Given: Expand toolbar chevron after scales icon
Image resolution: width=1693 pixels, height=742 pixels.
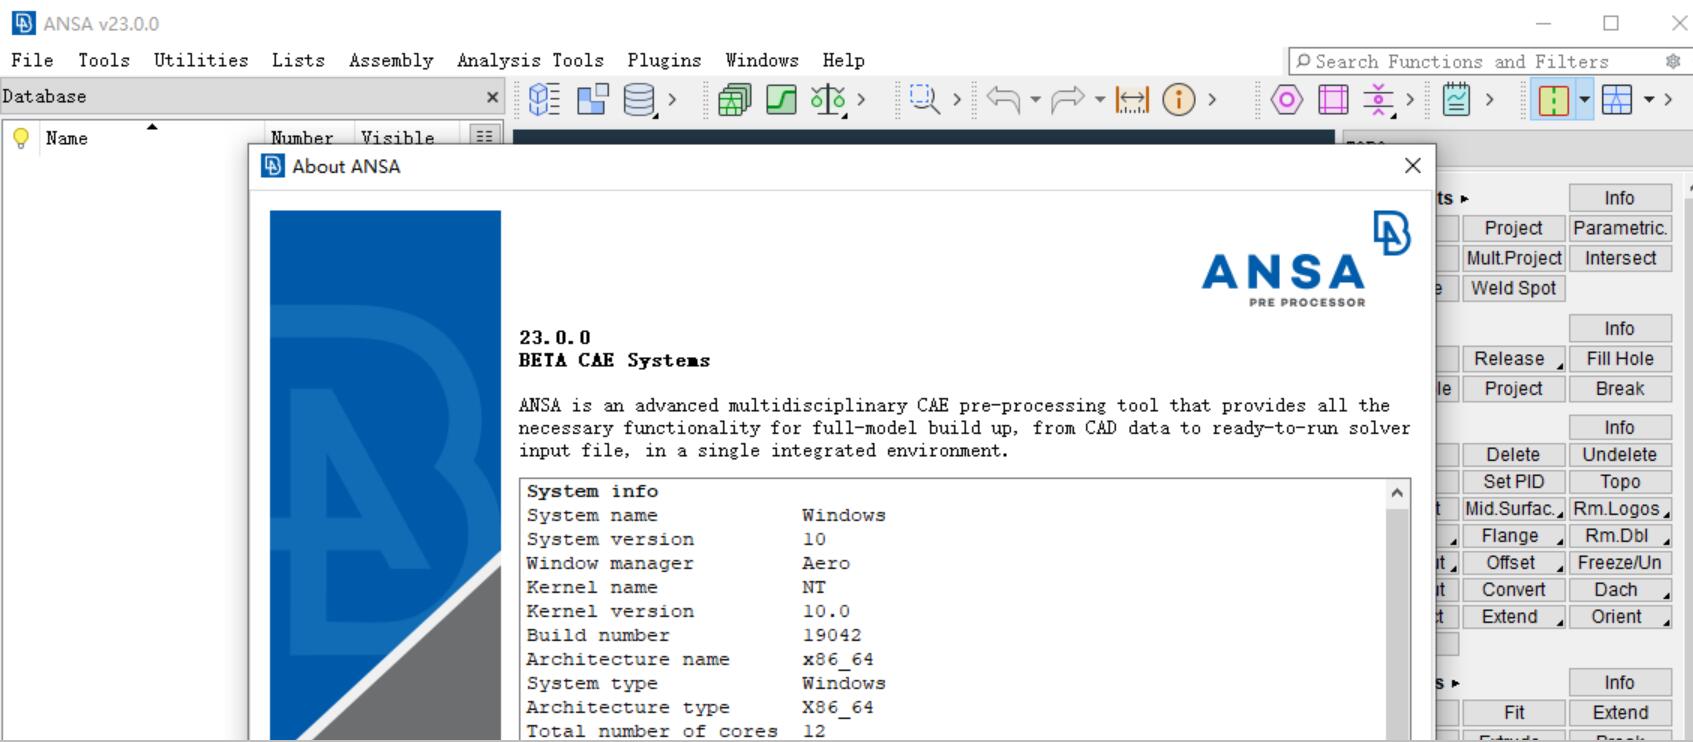Looking at the screenshot, I should (862, 99).
